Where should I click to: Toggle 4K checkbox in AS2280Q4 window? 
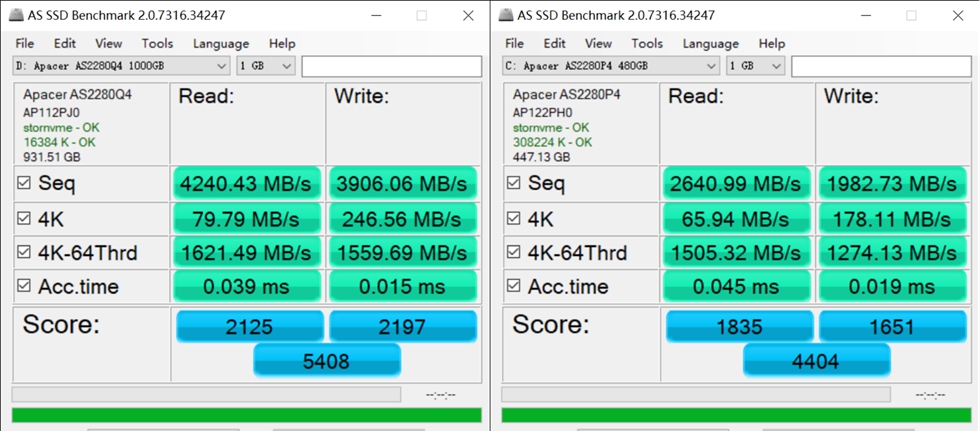tap(24, 219)
